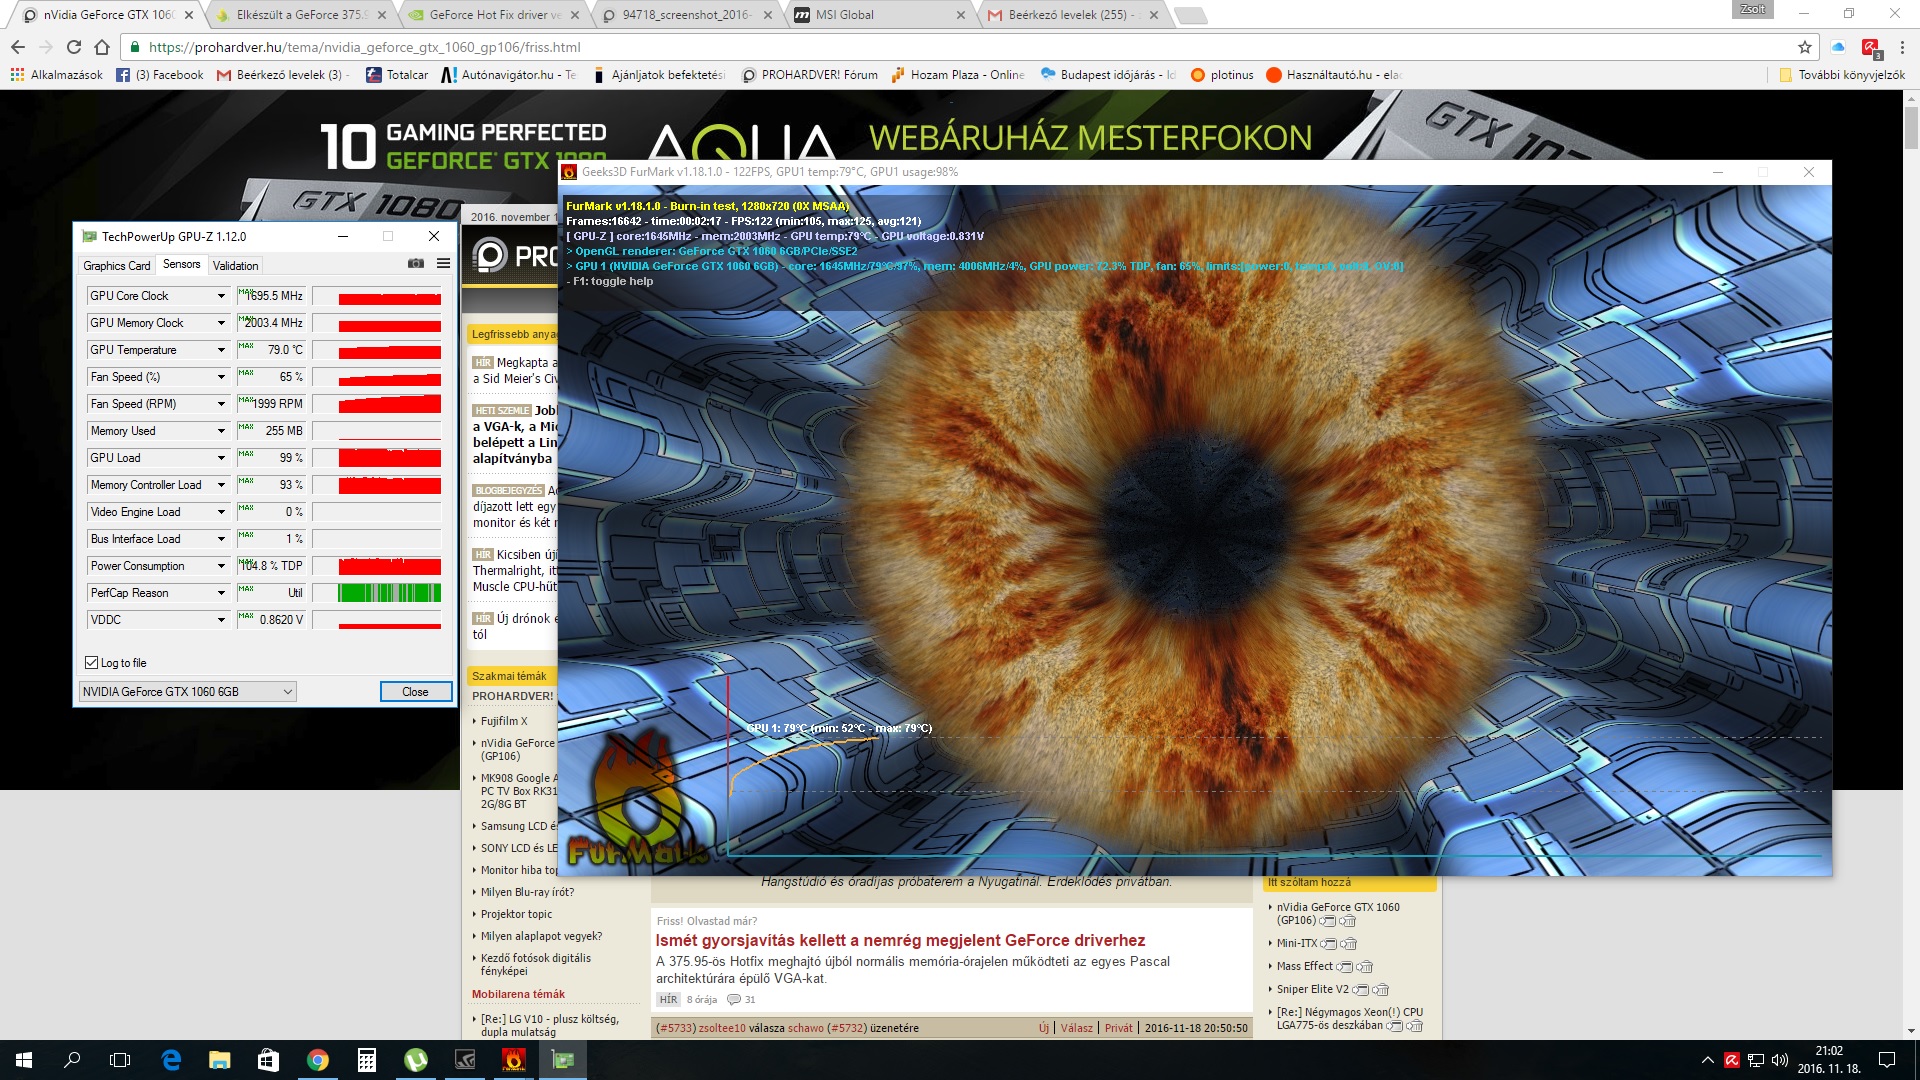Screen dimensions: 1920x1080
Task: Uncheck the Log to file checkbox
Action: (x=92, y=663)
